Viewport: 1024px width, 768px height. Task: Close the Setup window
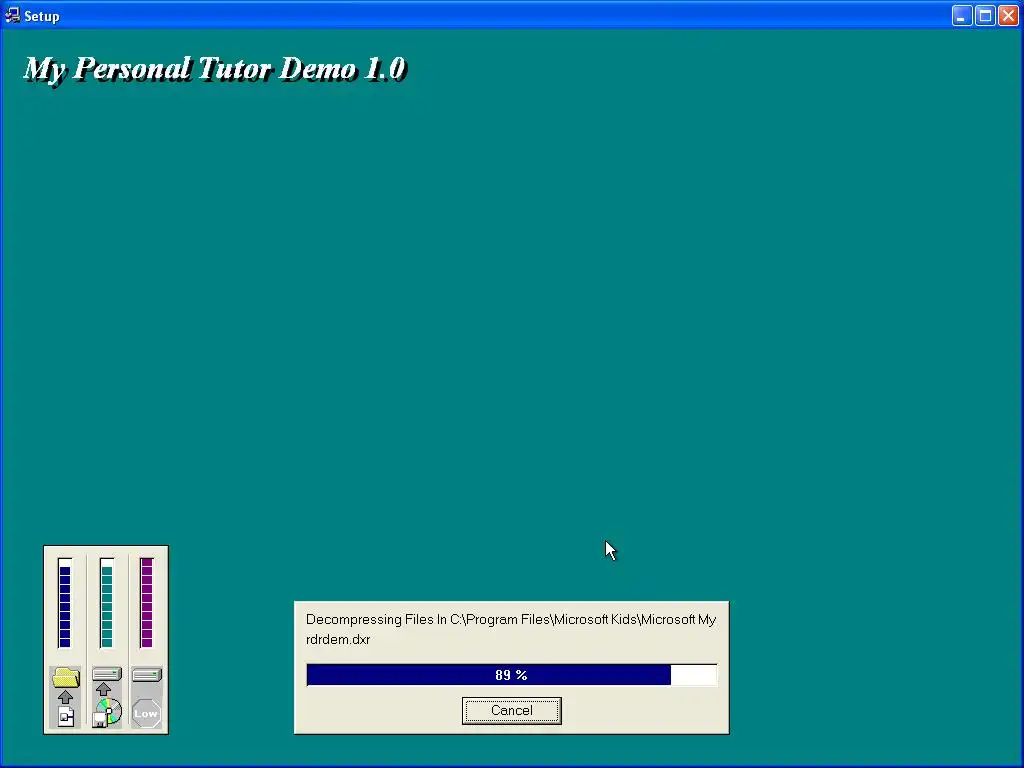1008,16
